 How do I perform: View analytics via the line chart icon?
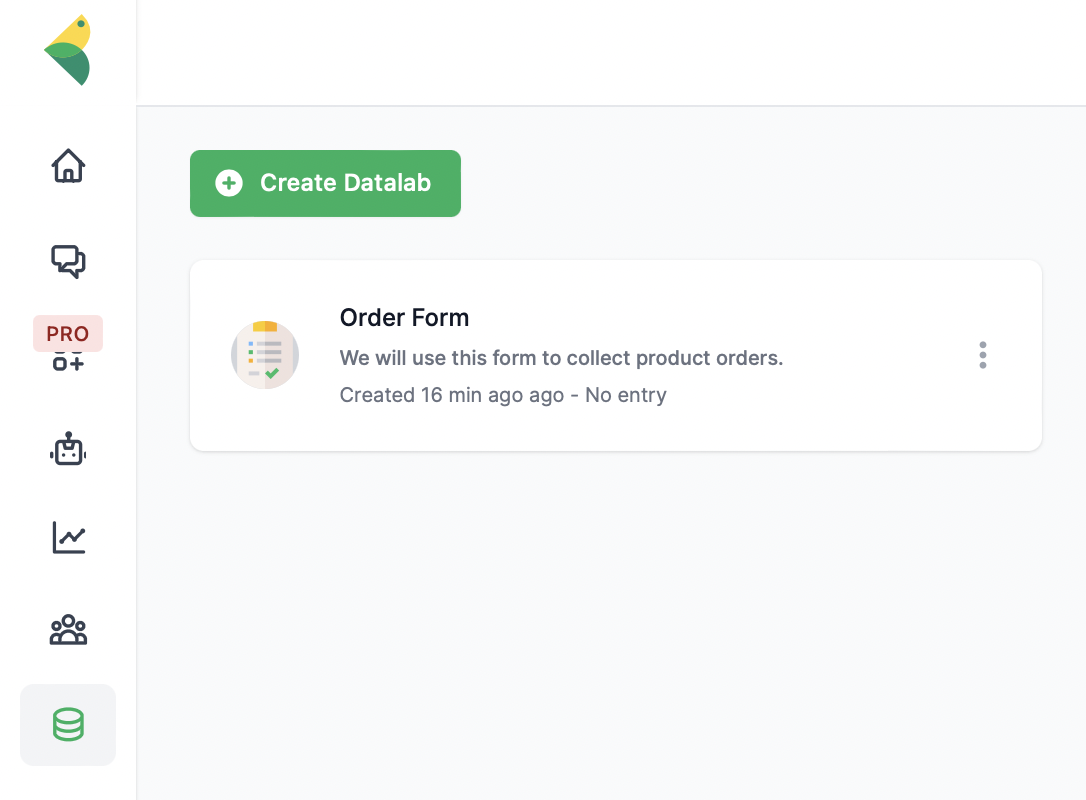[68, 539]
